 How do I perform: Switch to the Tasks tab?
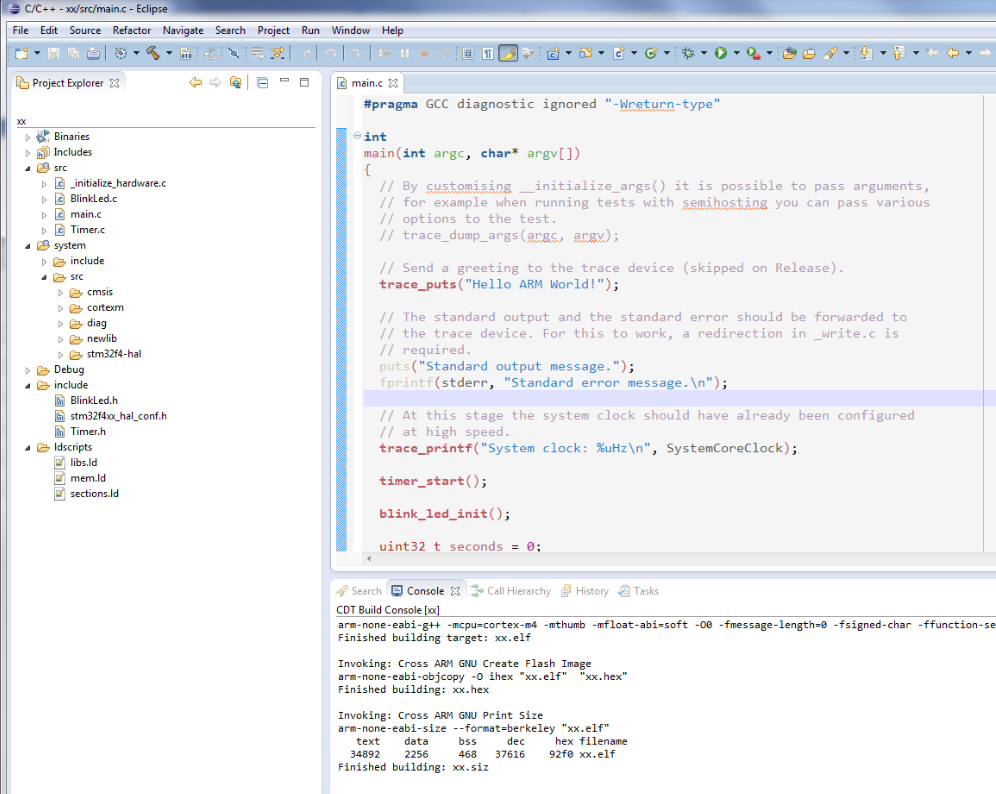(639, 591)
